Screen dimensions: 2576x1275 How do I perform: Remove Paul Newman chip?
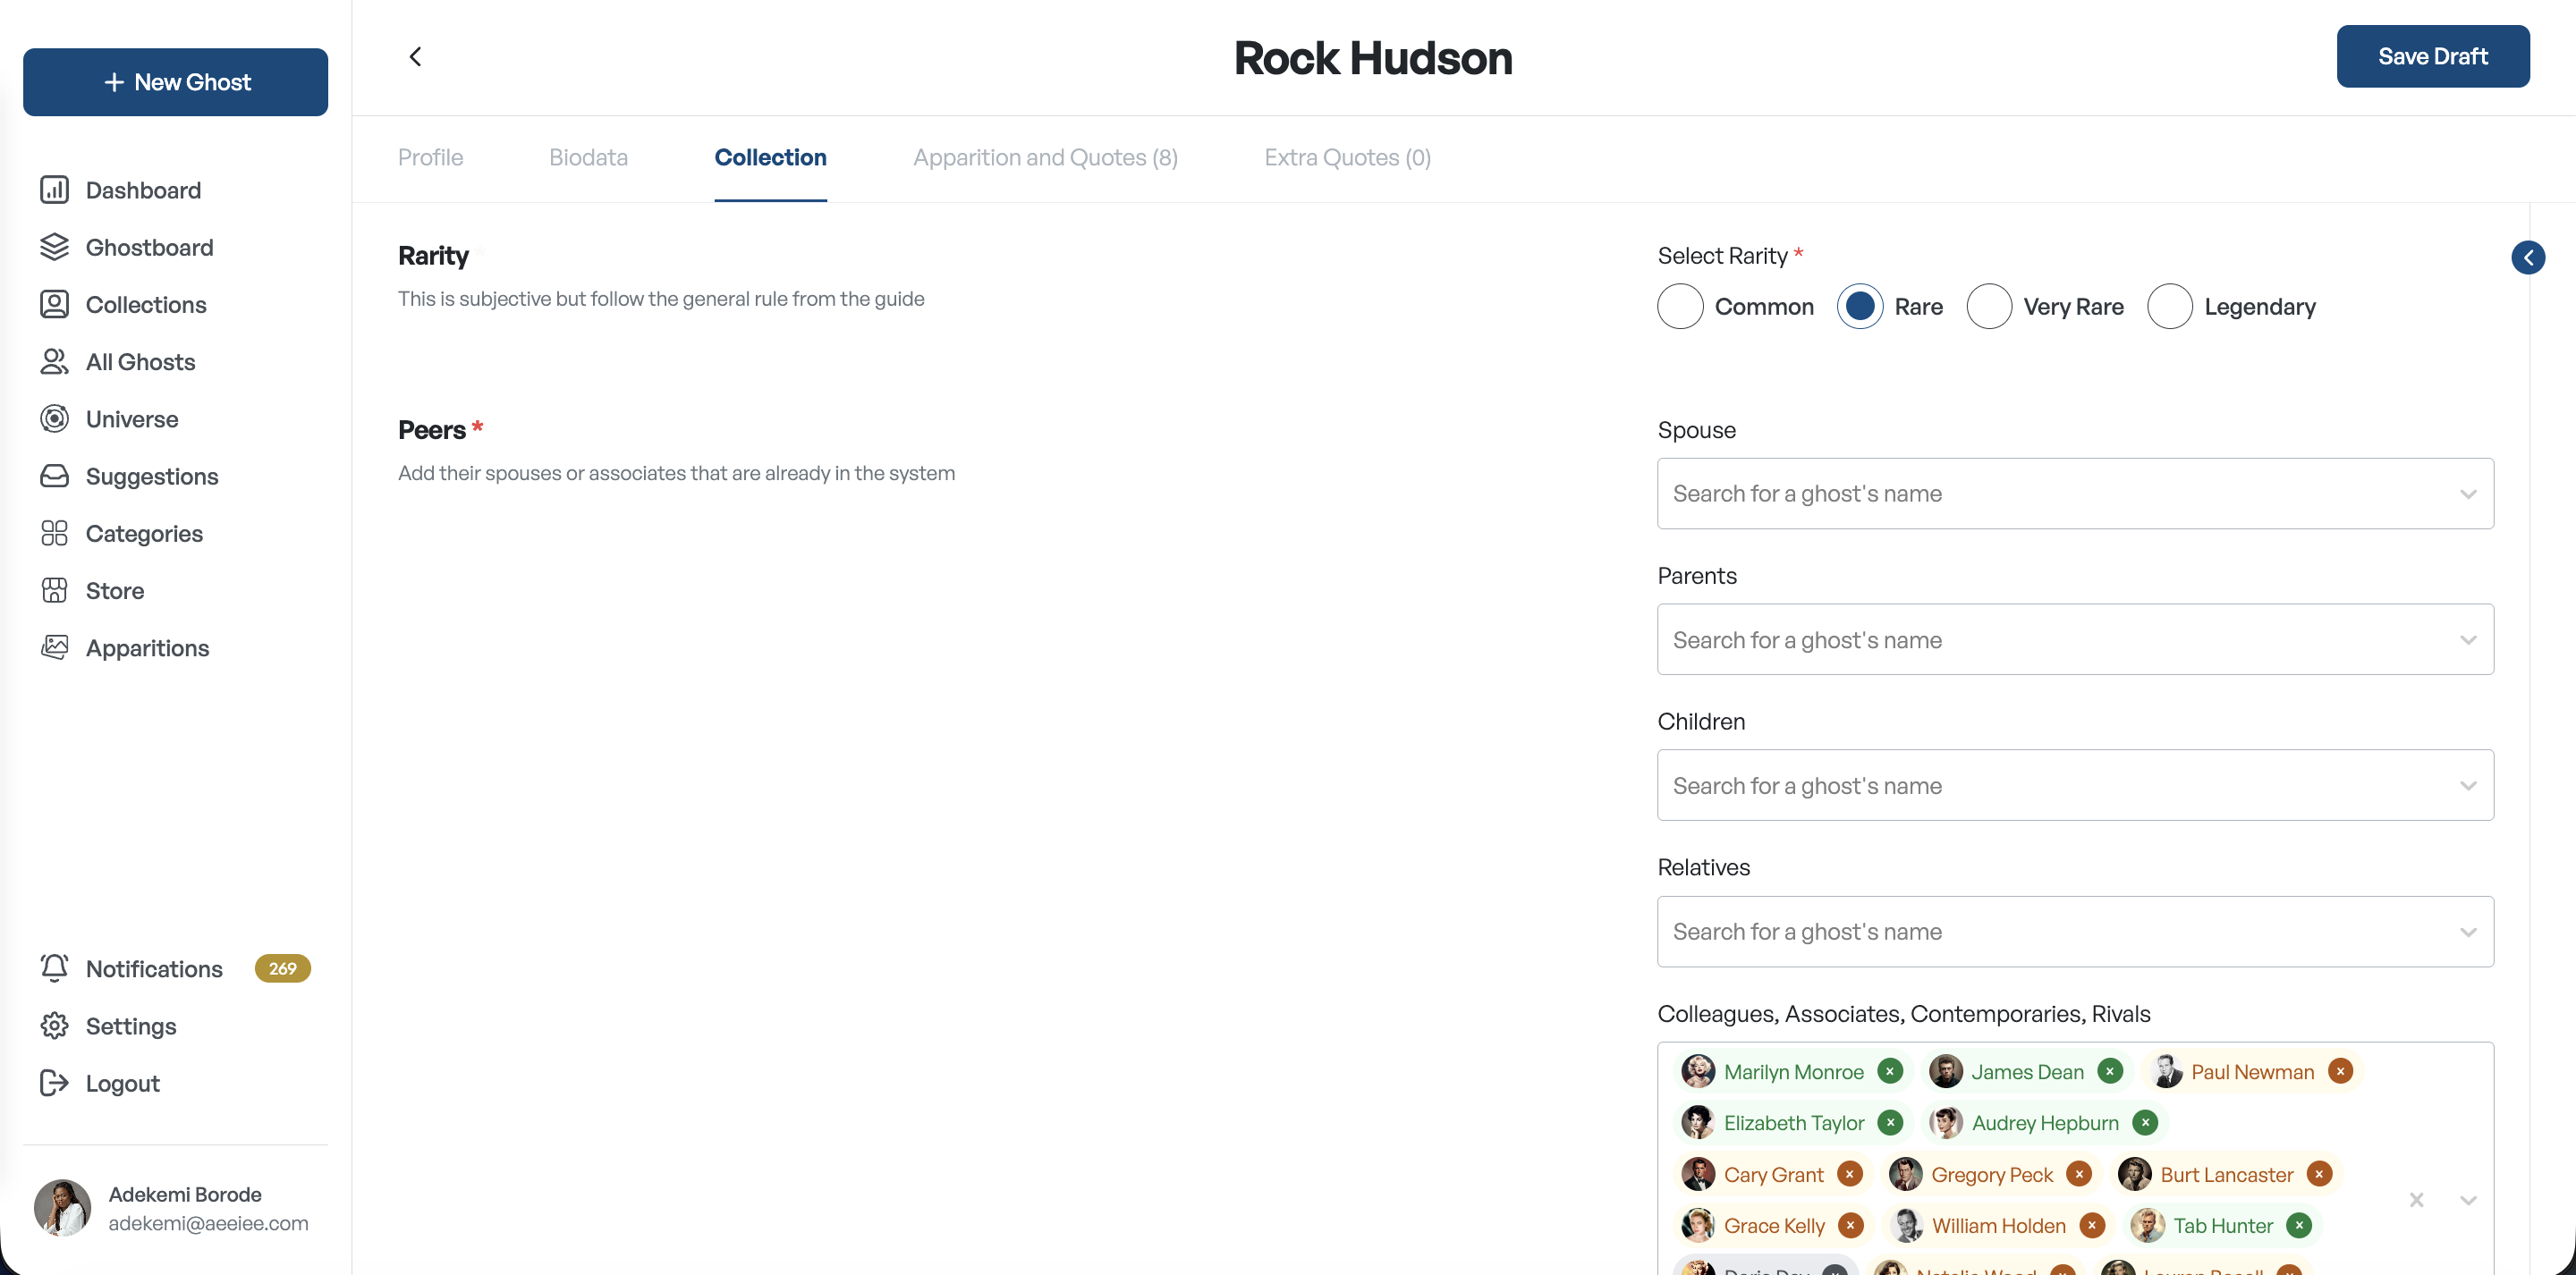coord(2340,1071)
